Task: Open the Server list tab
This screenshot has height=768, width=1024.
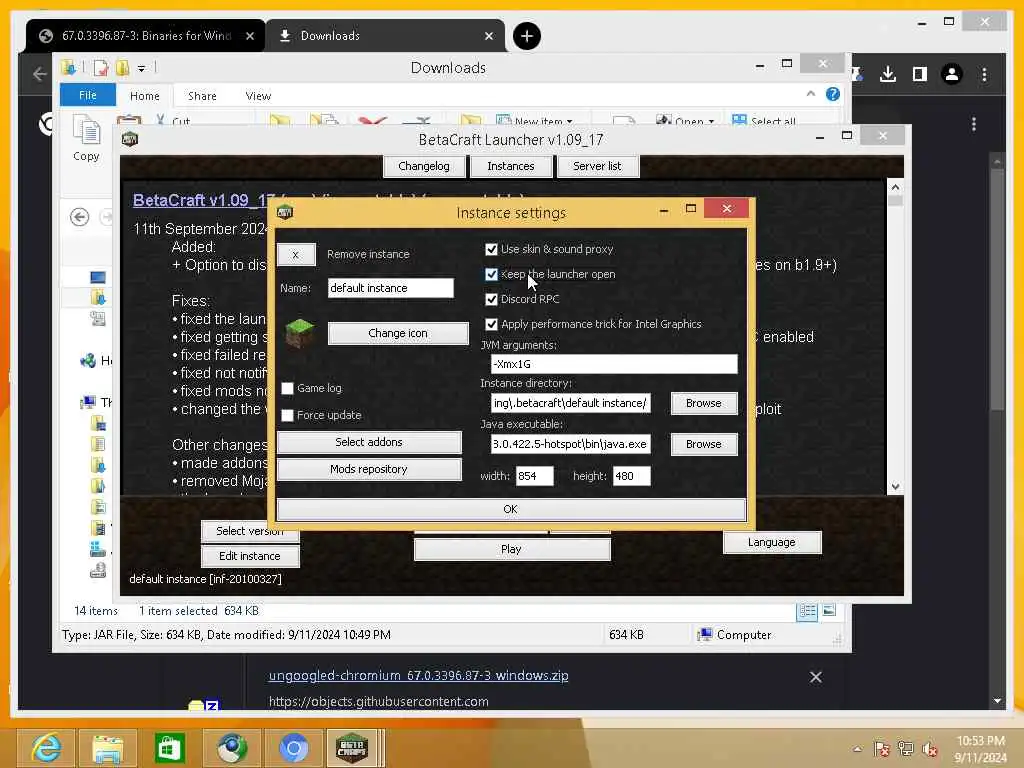Action: point(597,166)
